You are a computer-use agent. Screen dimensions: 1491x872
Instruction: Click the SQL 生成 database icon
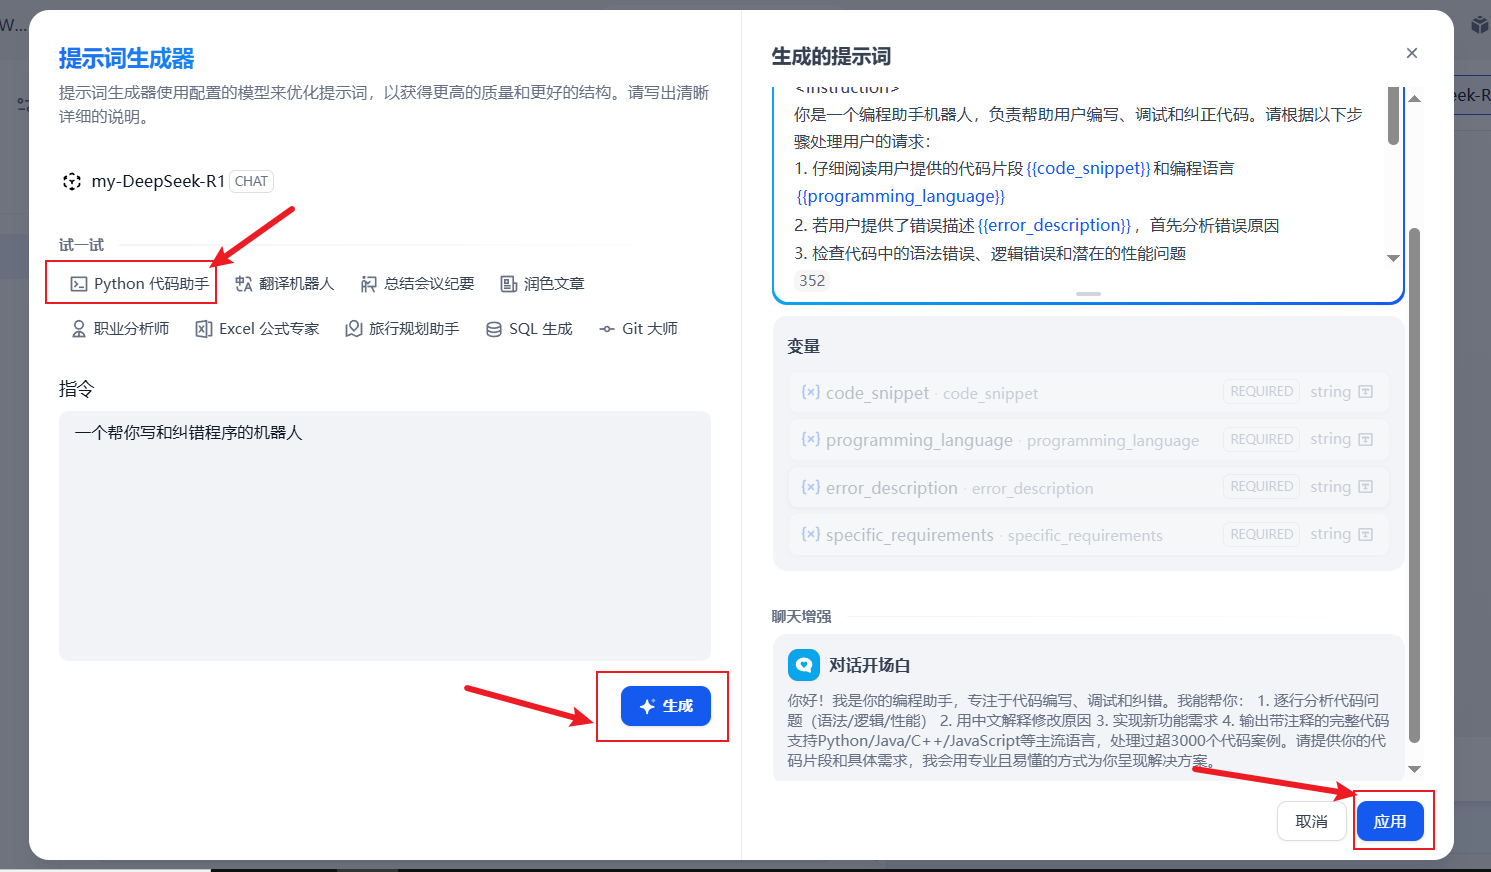(496, 328)
